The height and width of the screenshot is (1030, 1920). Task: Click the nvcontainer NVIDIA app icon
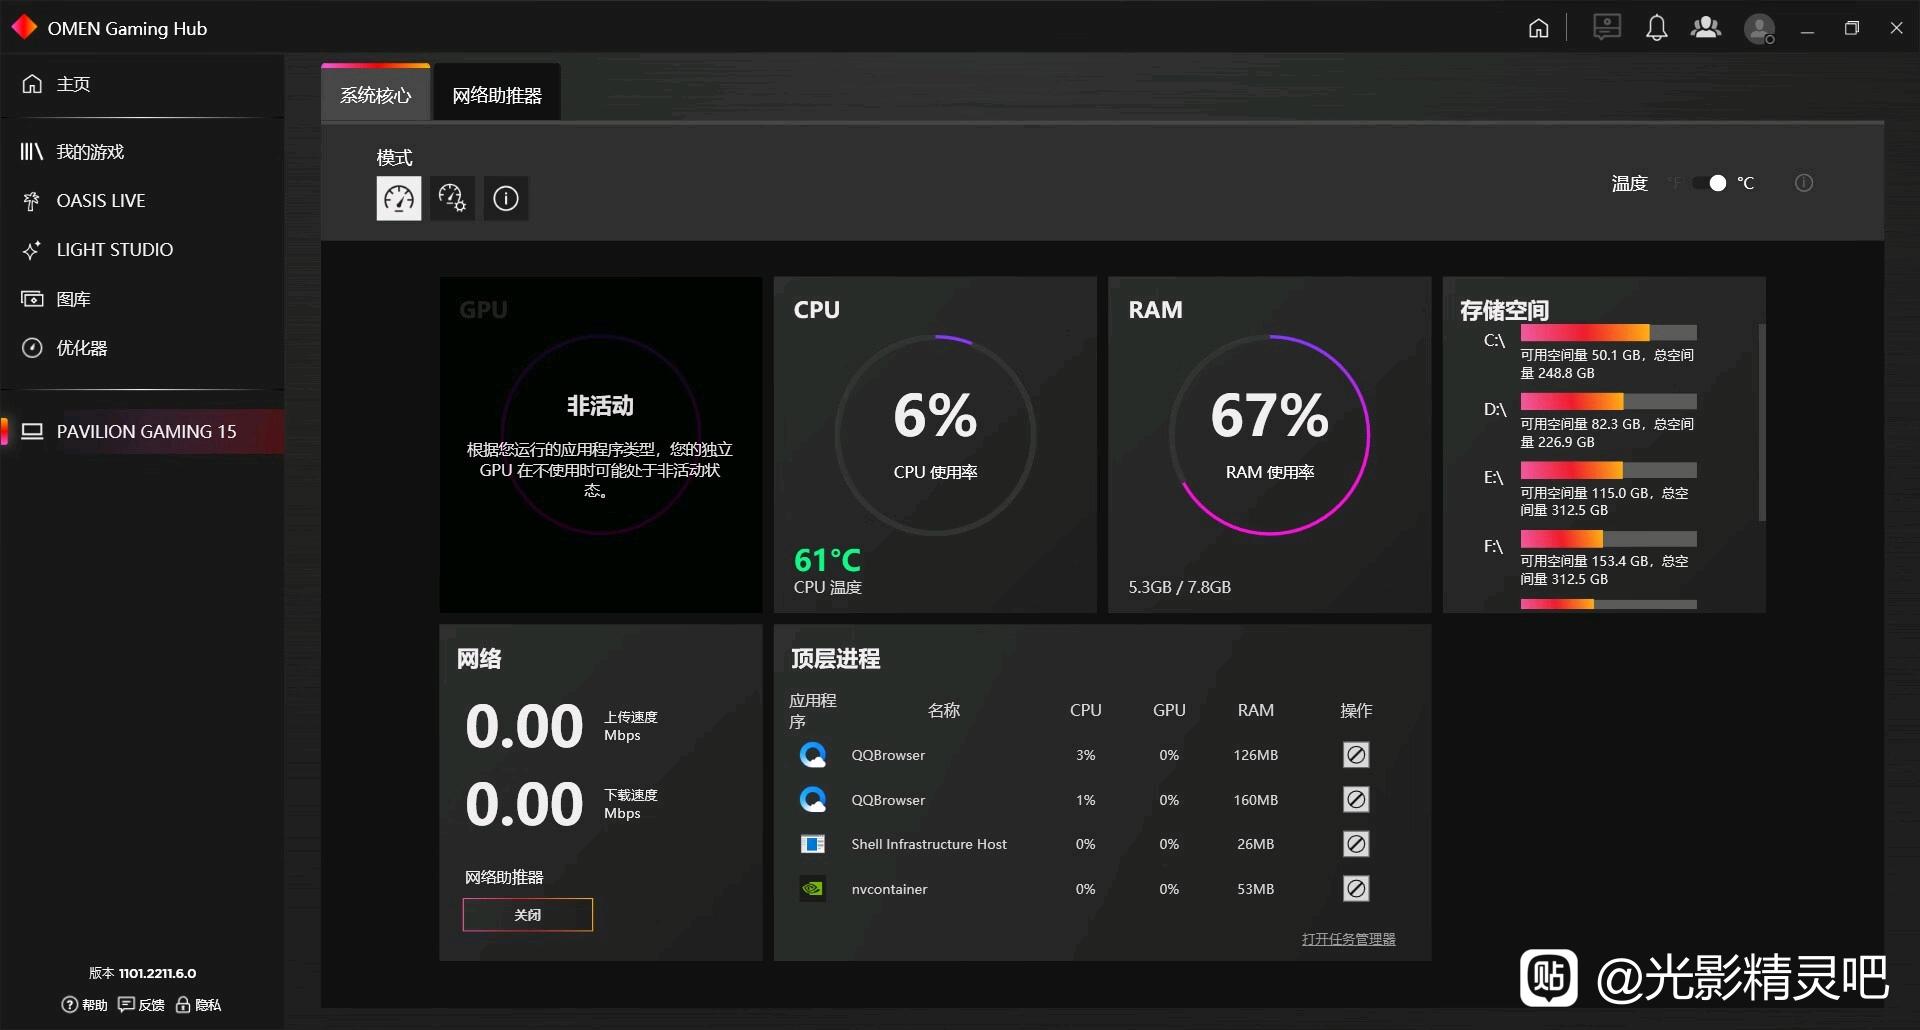[813, 888]
